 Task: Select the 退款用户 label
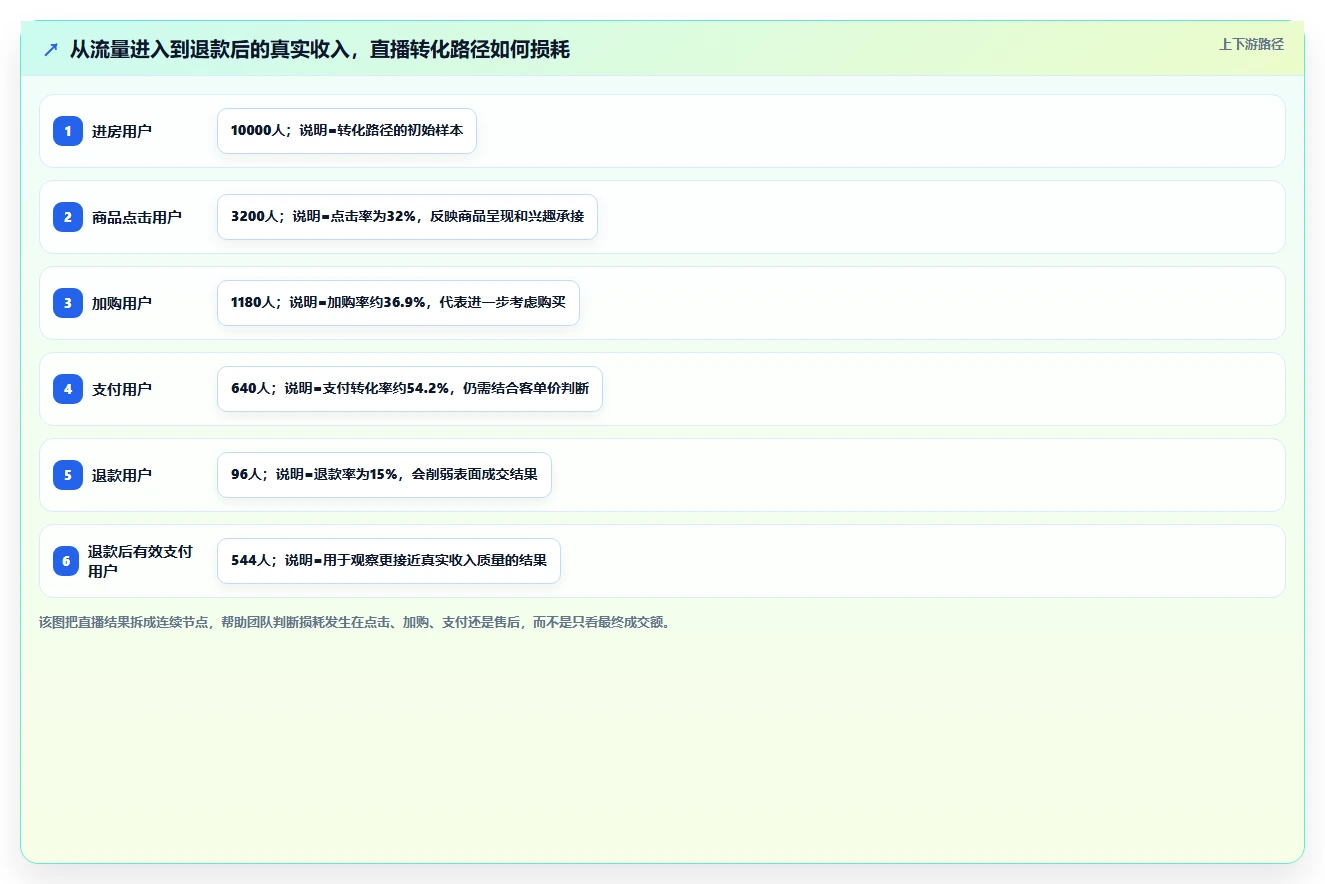pyautogui.click(x=122, y=475)
